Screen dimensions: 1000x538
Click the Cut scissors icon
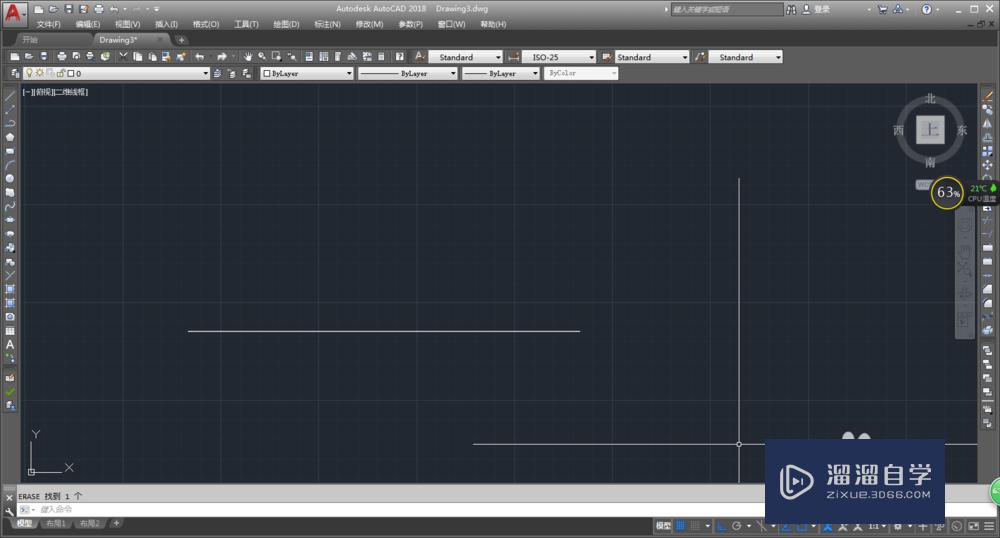[x=124, y=57]
